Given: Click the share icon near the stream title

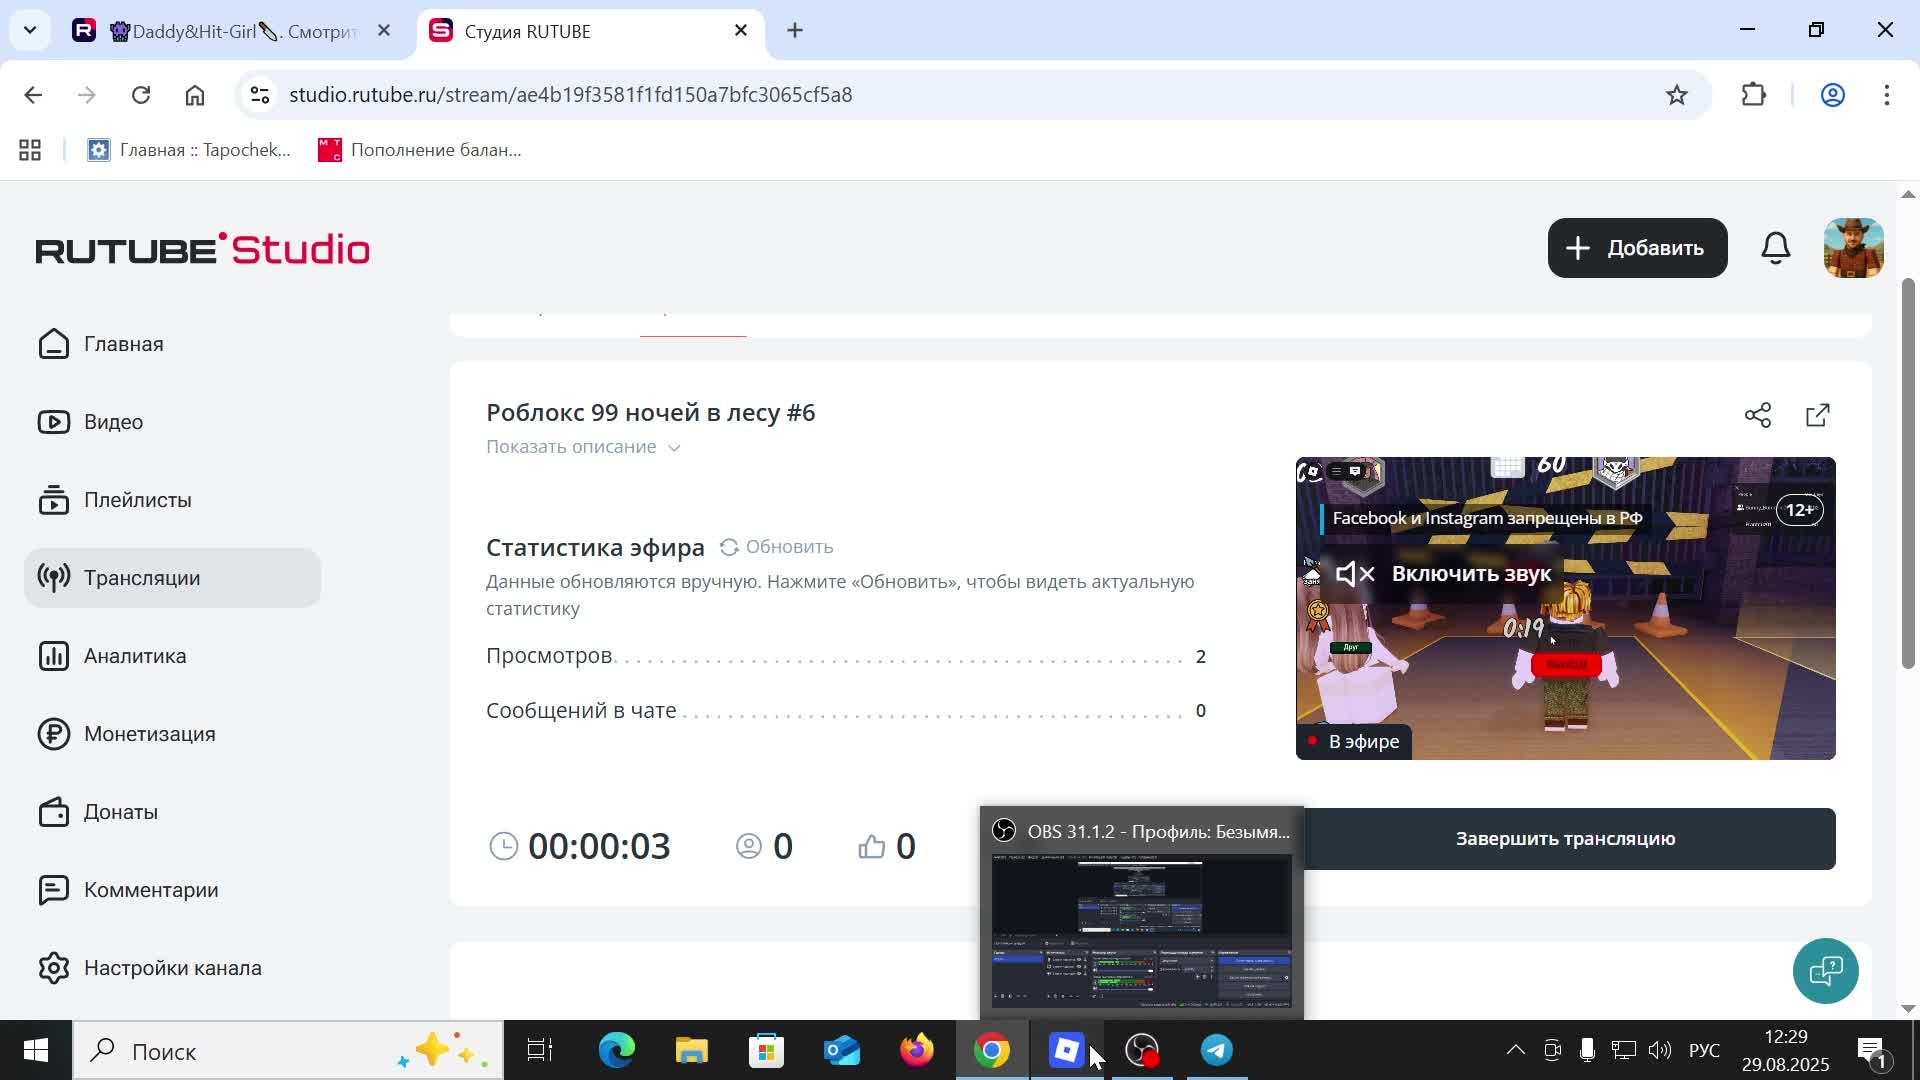Looking at the screenshot, I should click(x=1758, y=414).
